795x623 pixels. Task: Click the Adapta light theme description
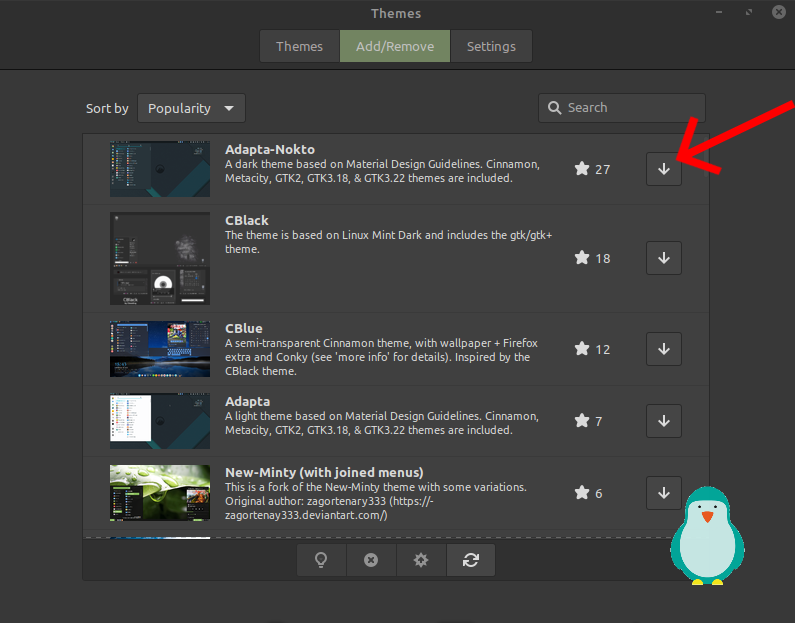(382, 423)
